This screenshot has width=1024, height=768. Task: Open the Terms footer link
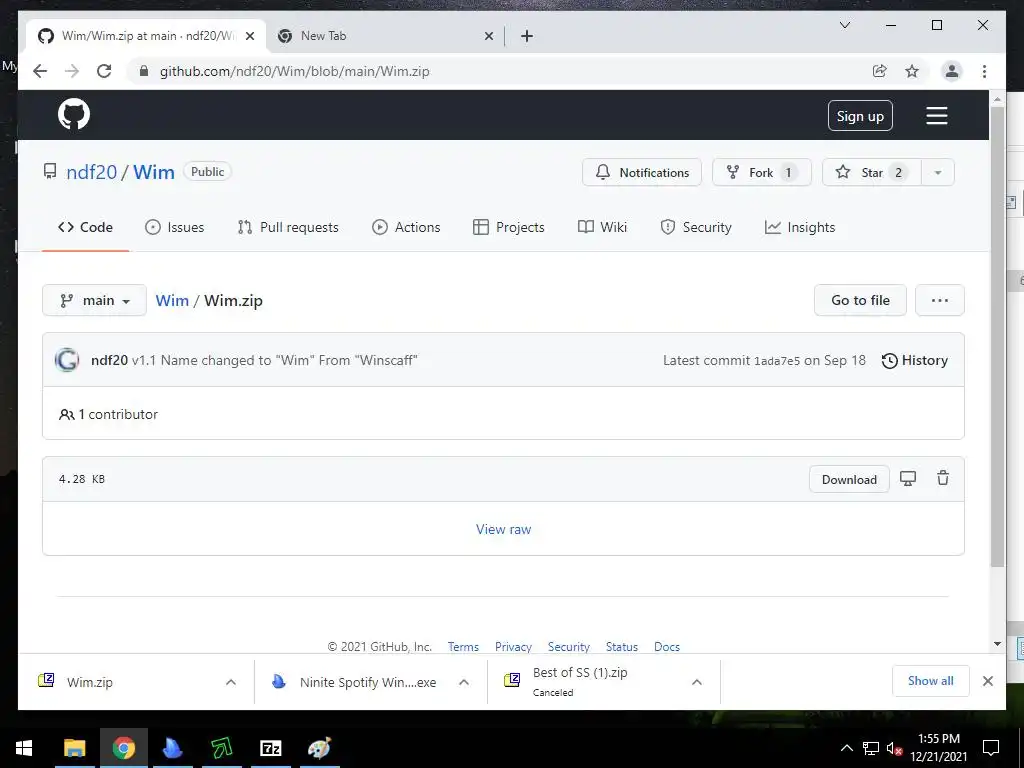tap(463, 647)
